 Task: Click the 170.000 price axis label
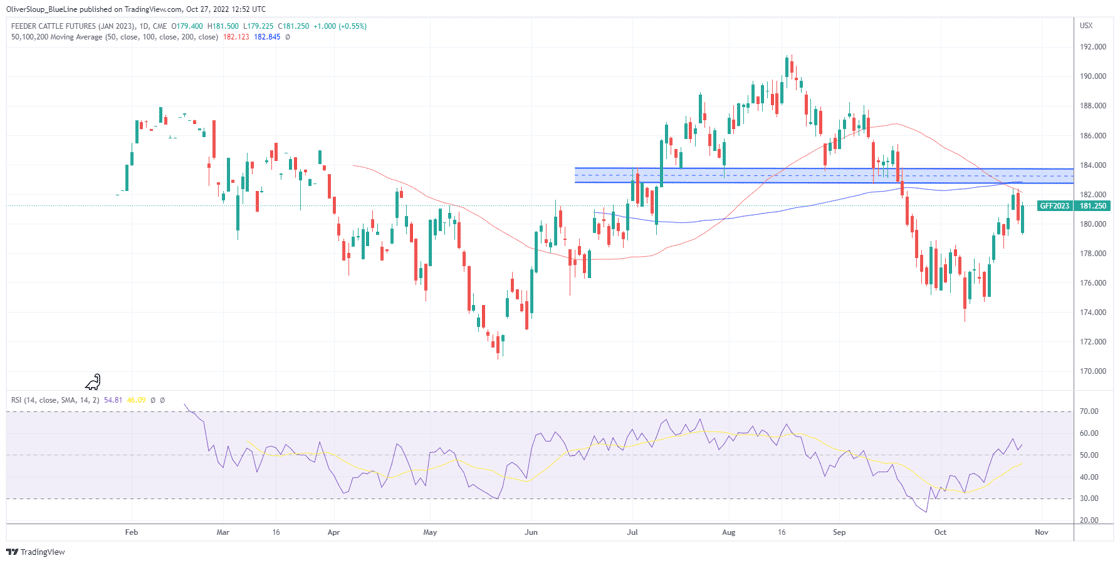(x=1092, y=371)
